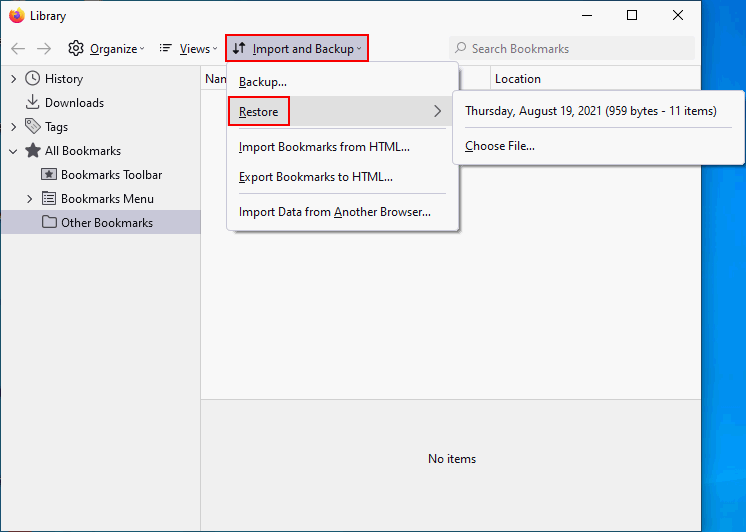Screen dimensions: 746x532
Task: Click the Downloads arrow icon
Action: tap(32, 102)
